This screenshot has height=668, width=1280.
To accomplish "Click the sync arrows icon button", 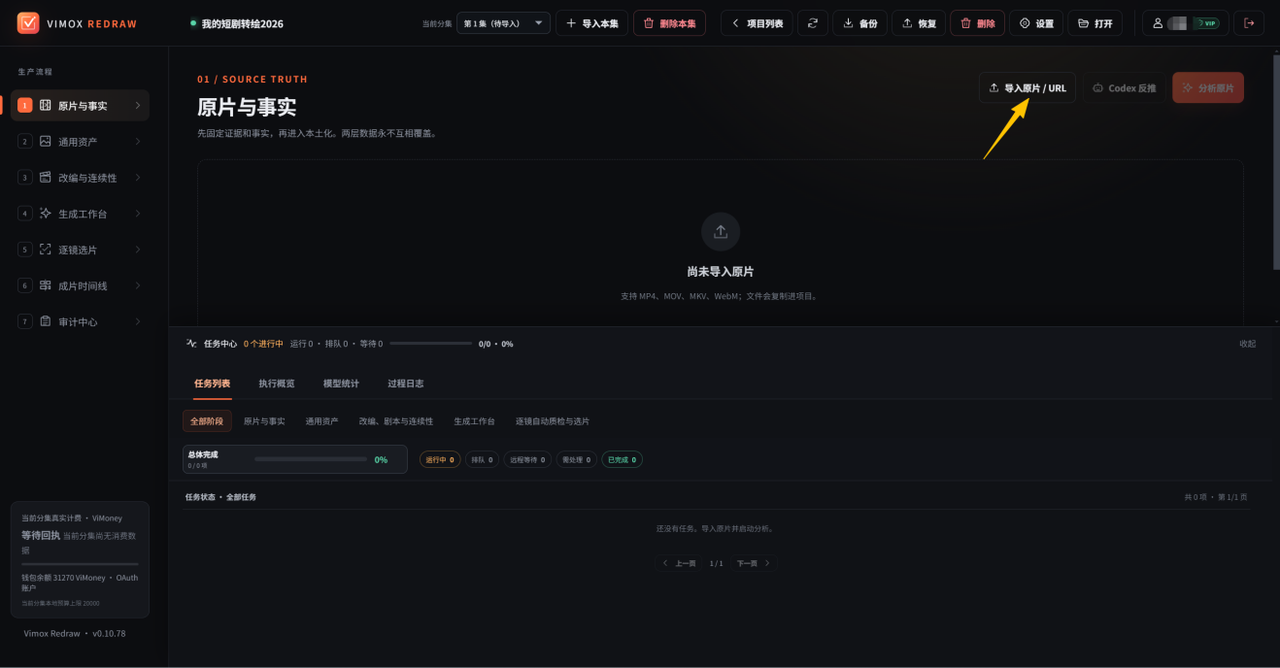I will point(813,23).
